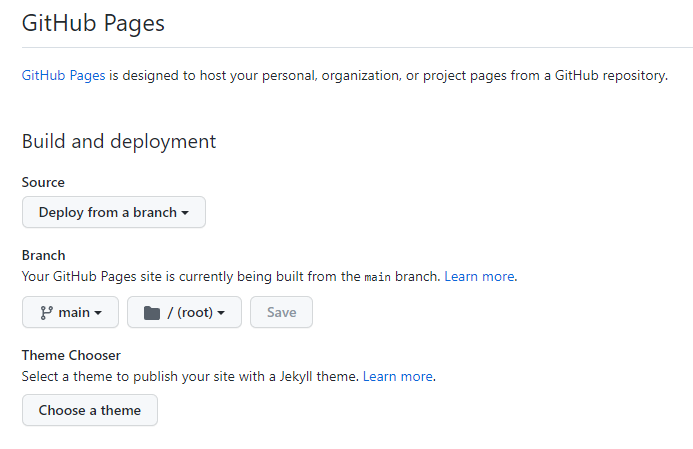Click the 'Branch' label
This screenshot has height=449, width=693.
point(43,255)
